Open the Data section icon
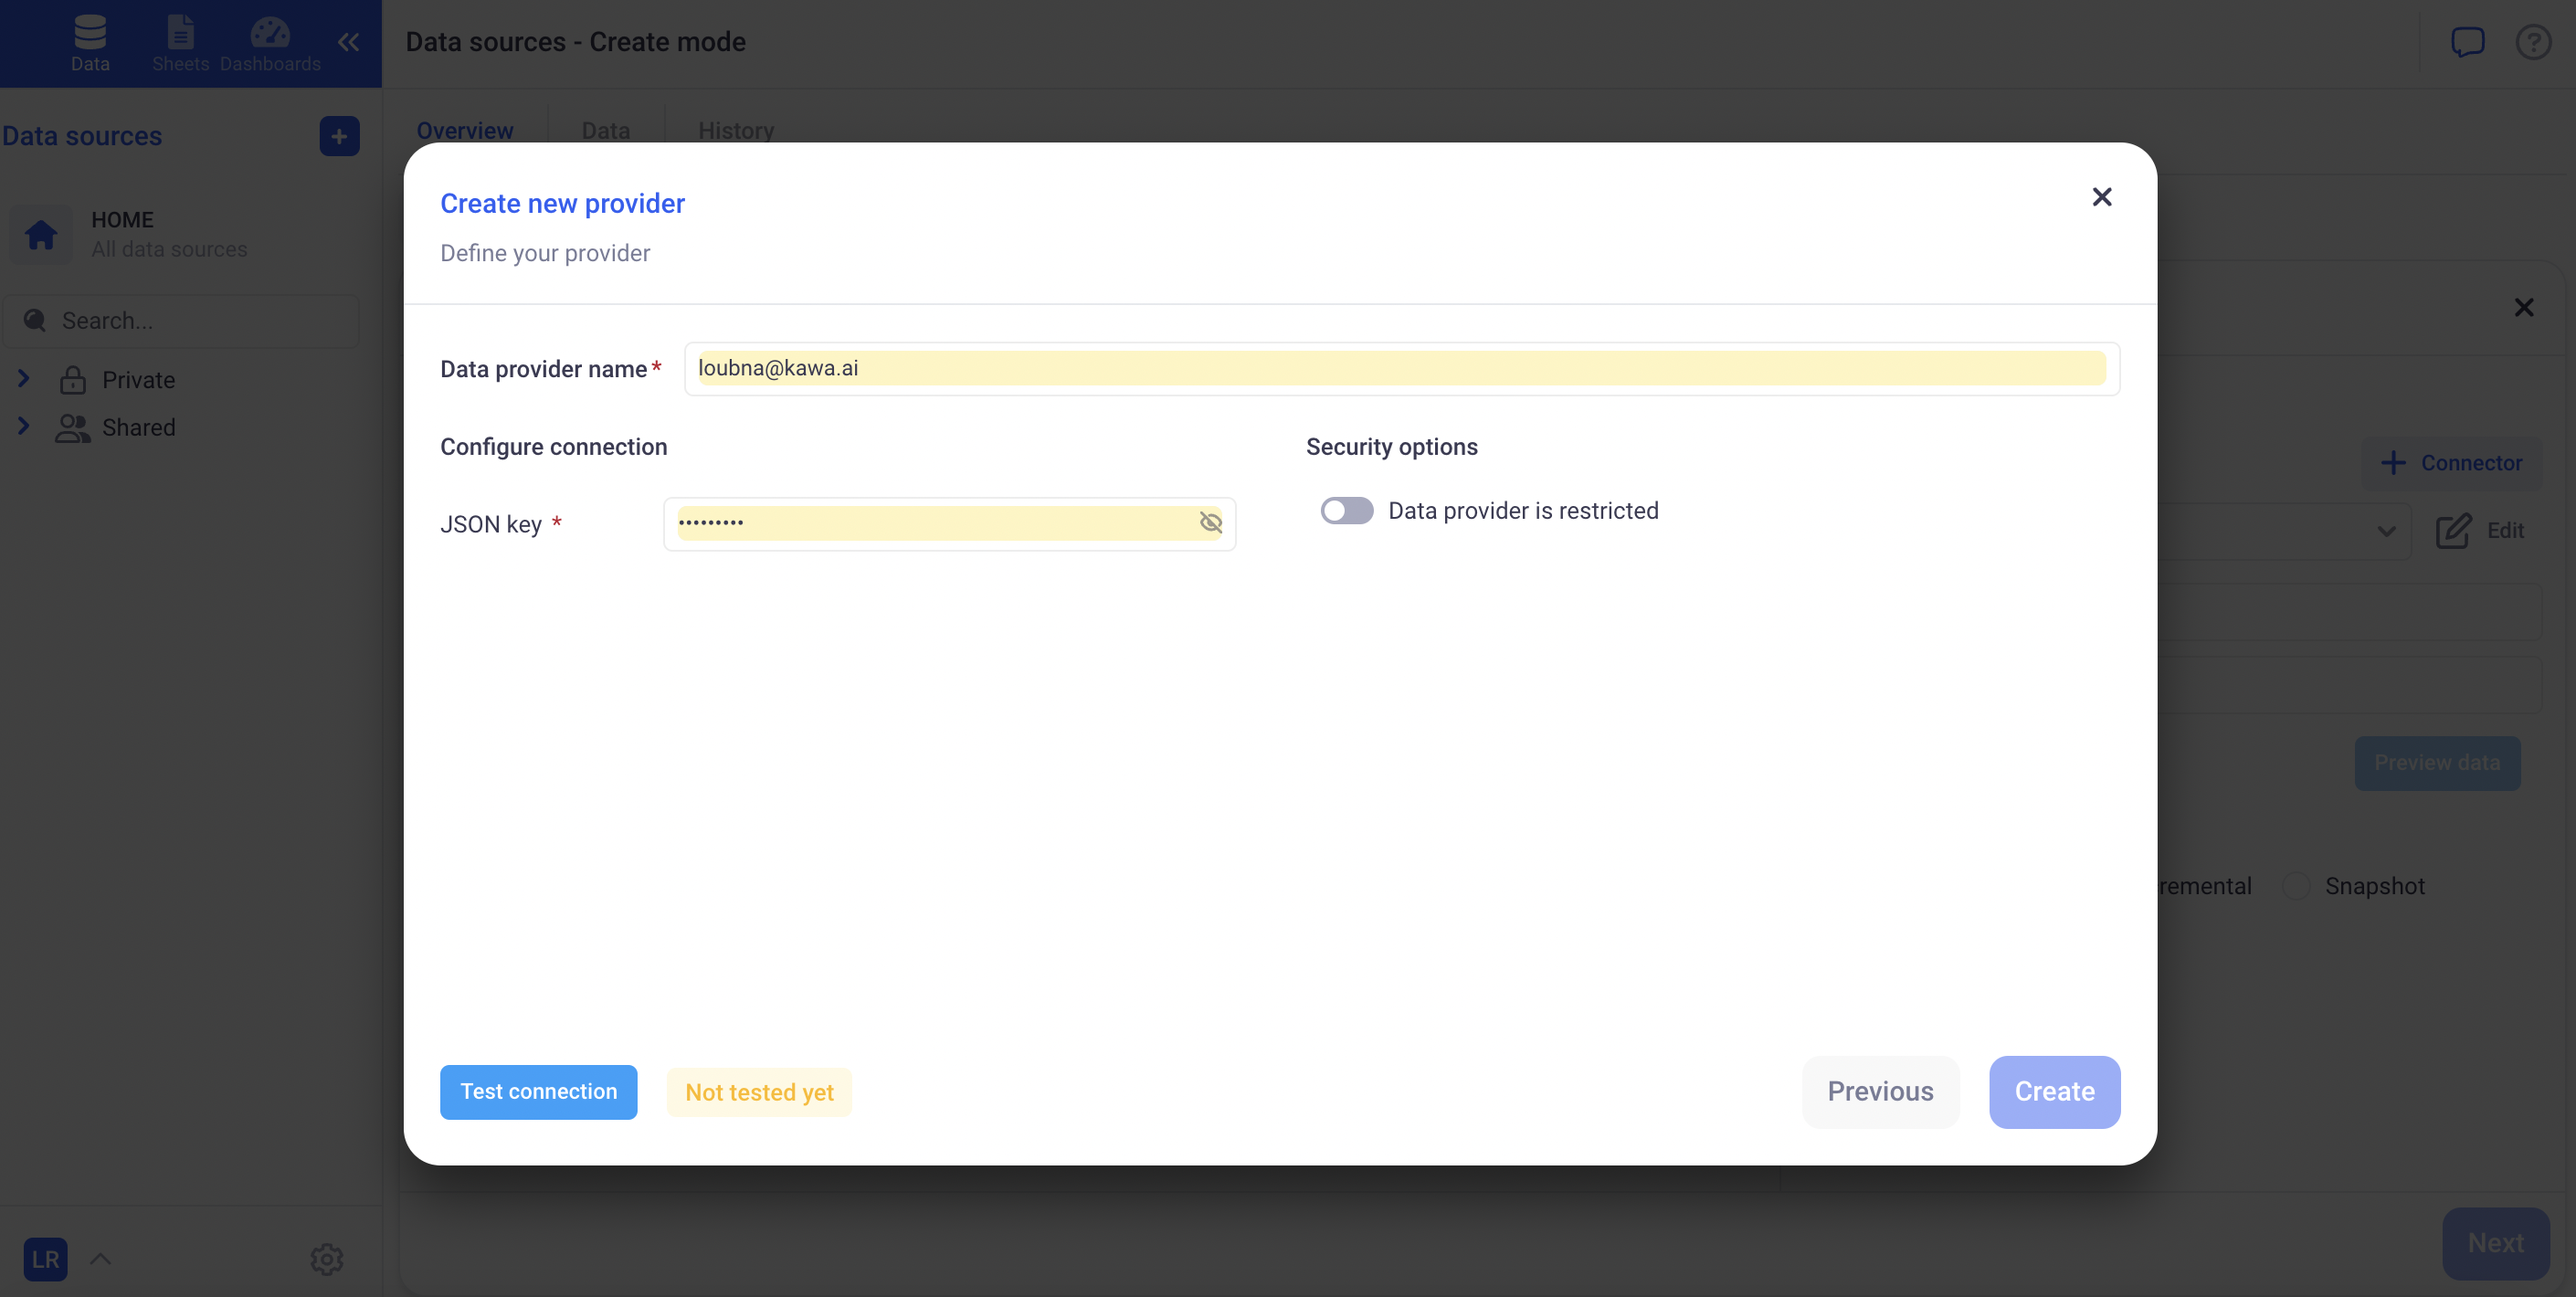2576x1297 pixels. [x=90, y=42]
